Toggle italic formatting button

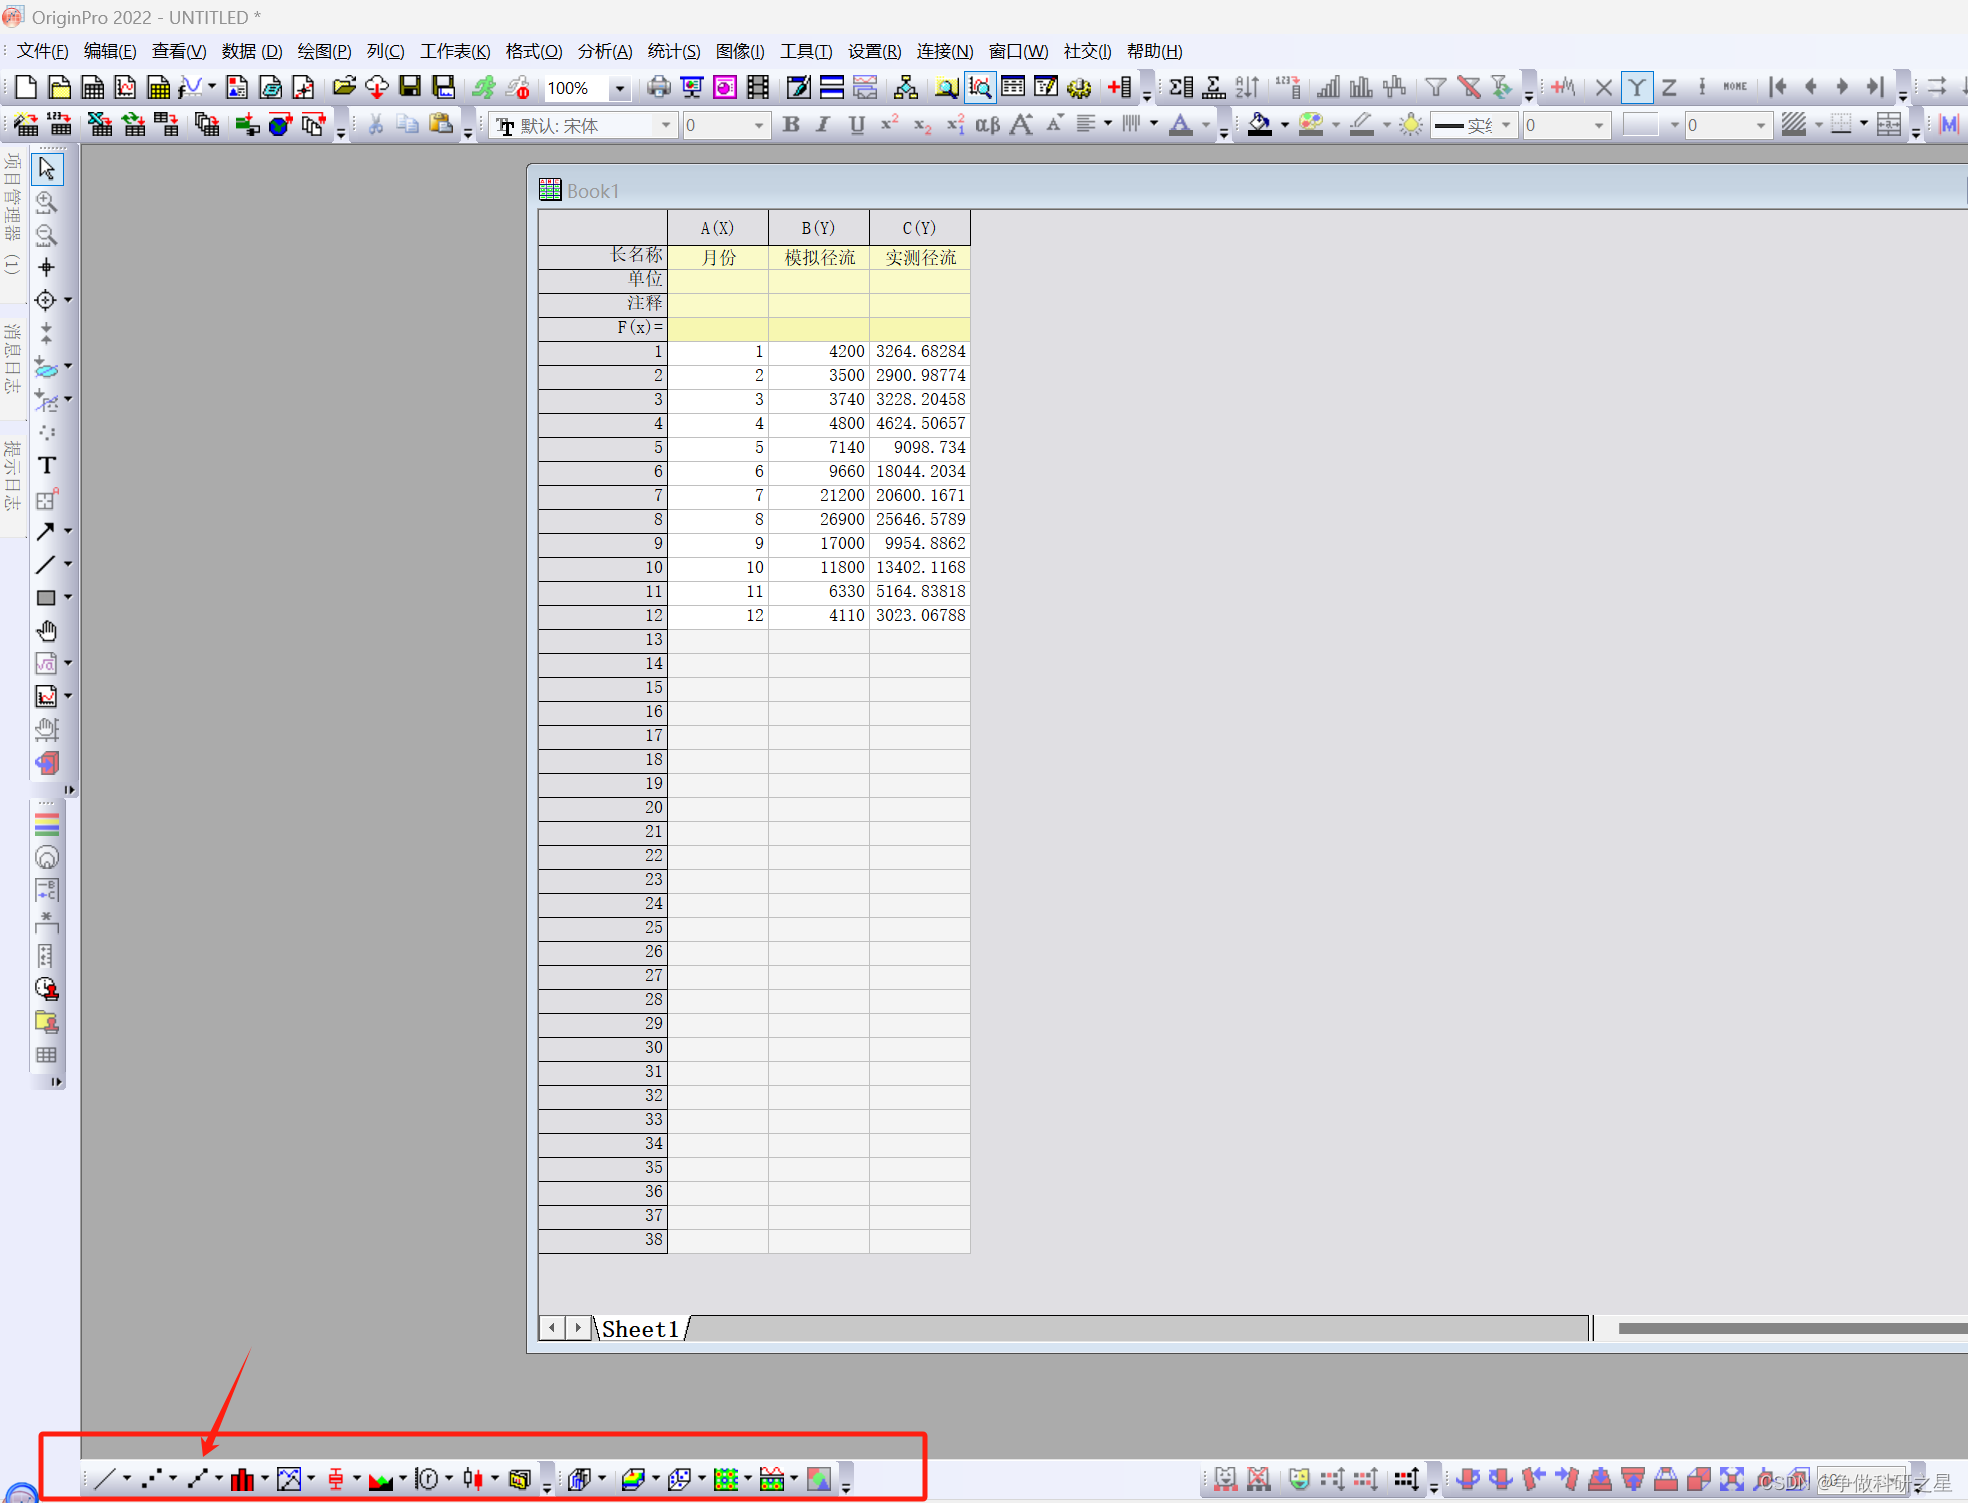823,125
